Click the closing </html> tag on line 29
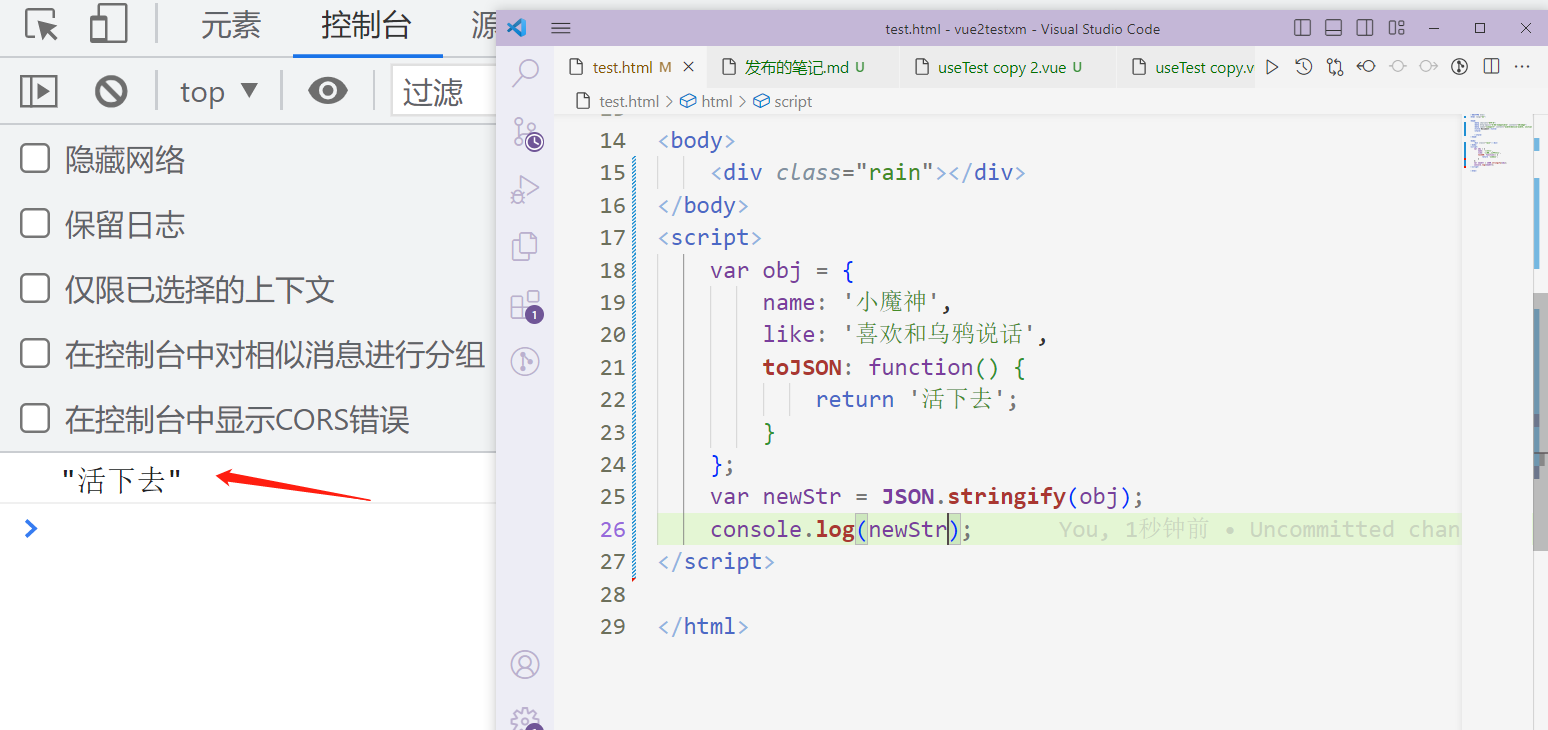1548x730 pixels. click(703, 626)
